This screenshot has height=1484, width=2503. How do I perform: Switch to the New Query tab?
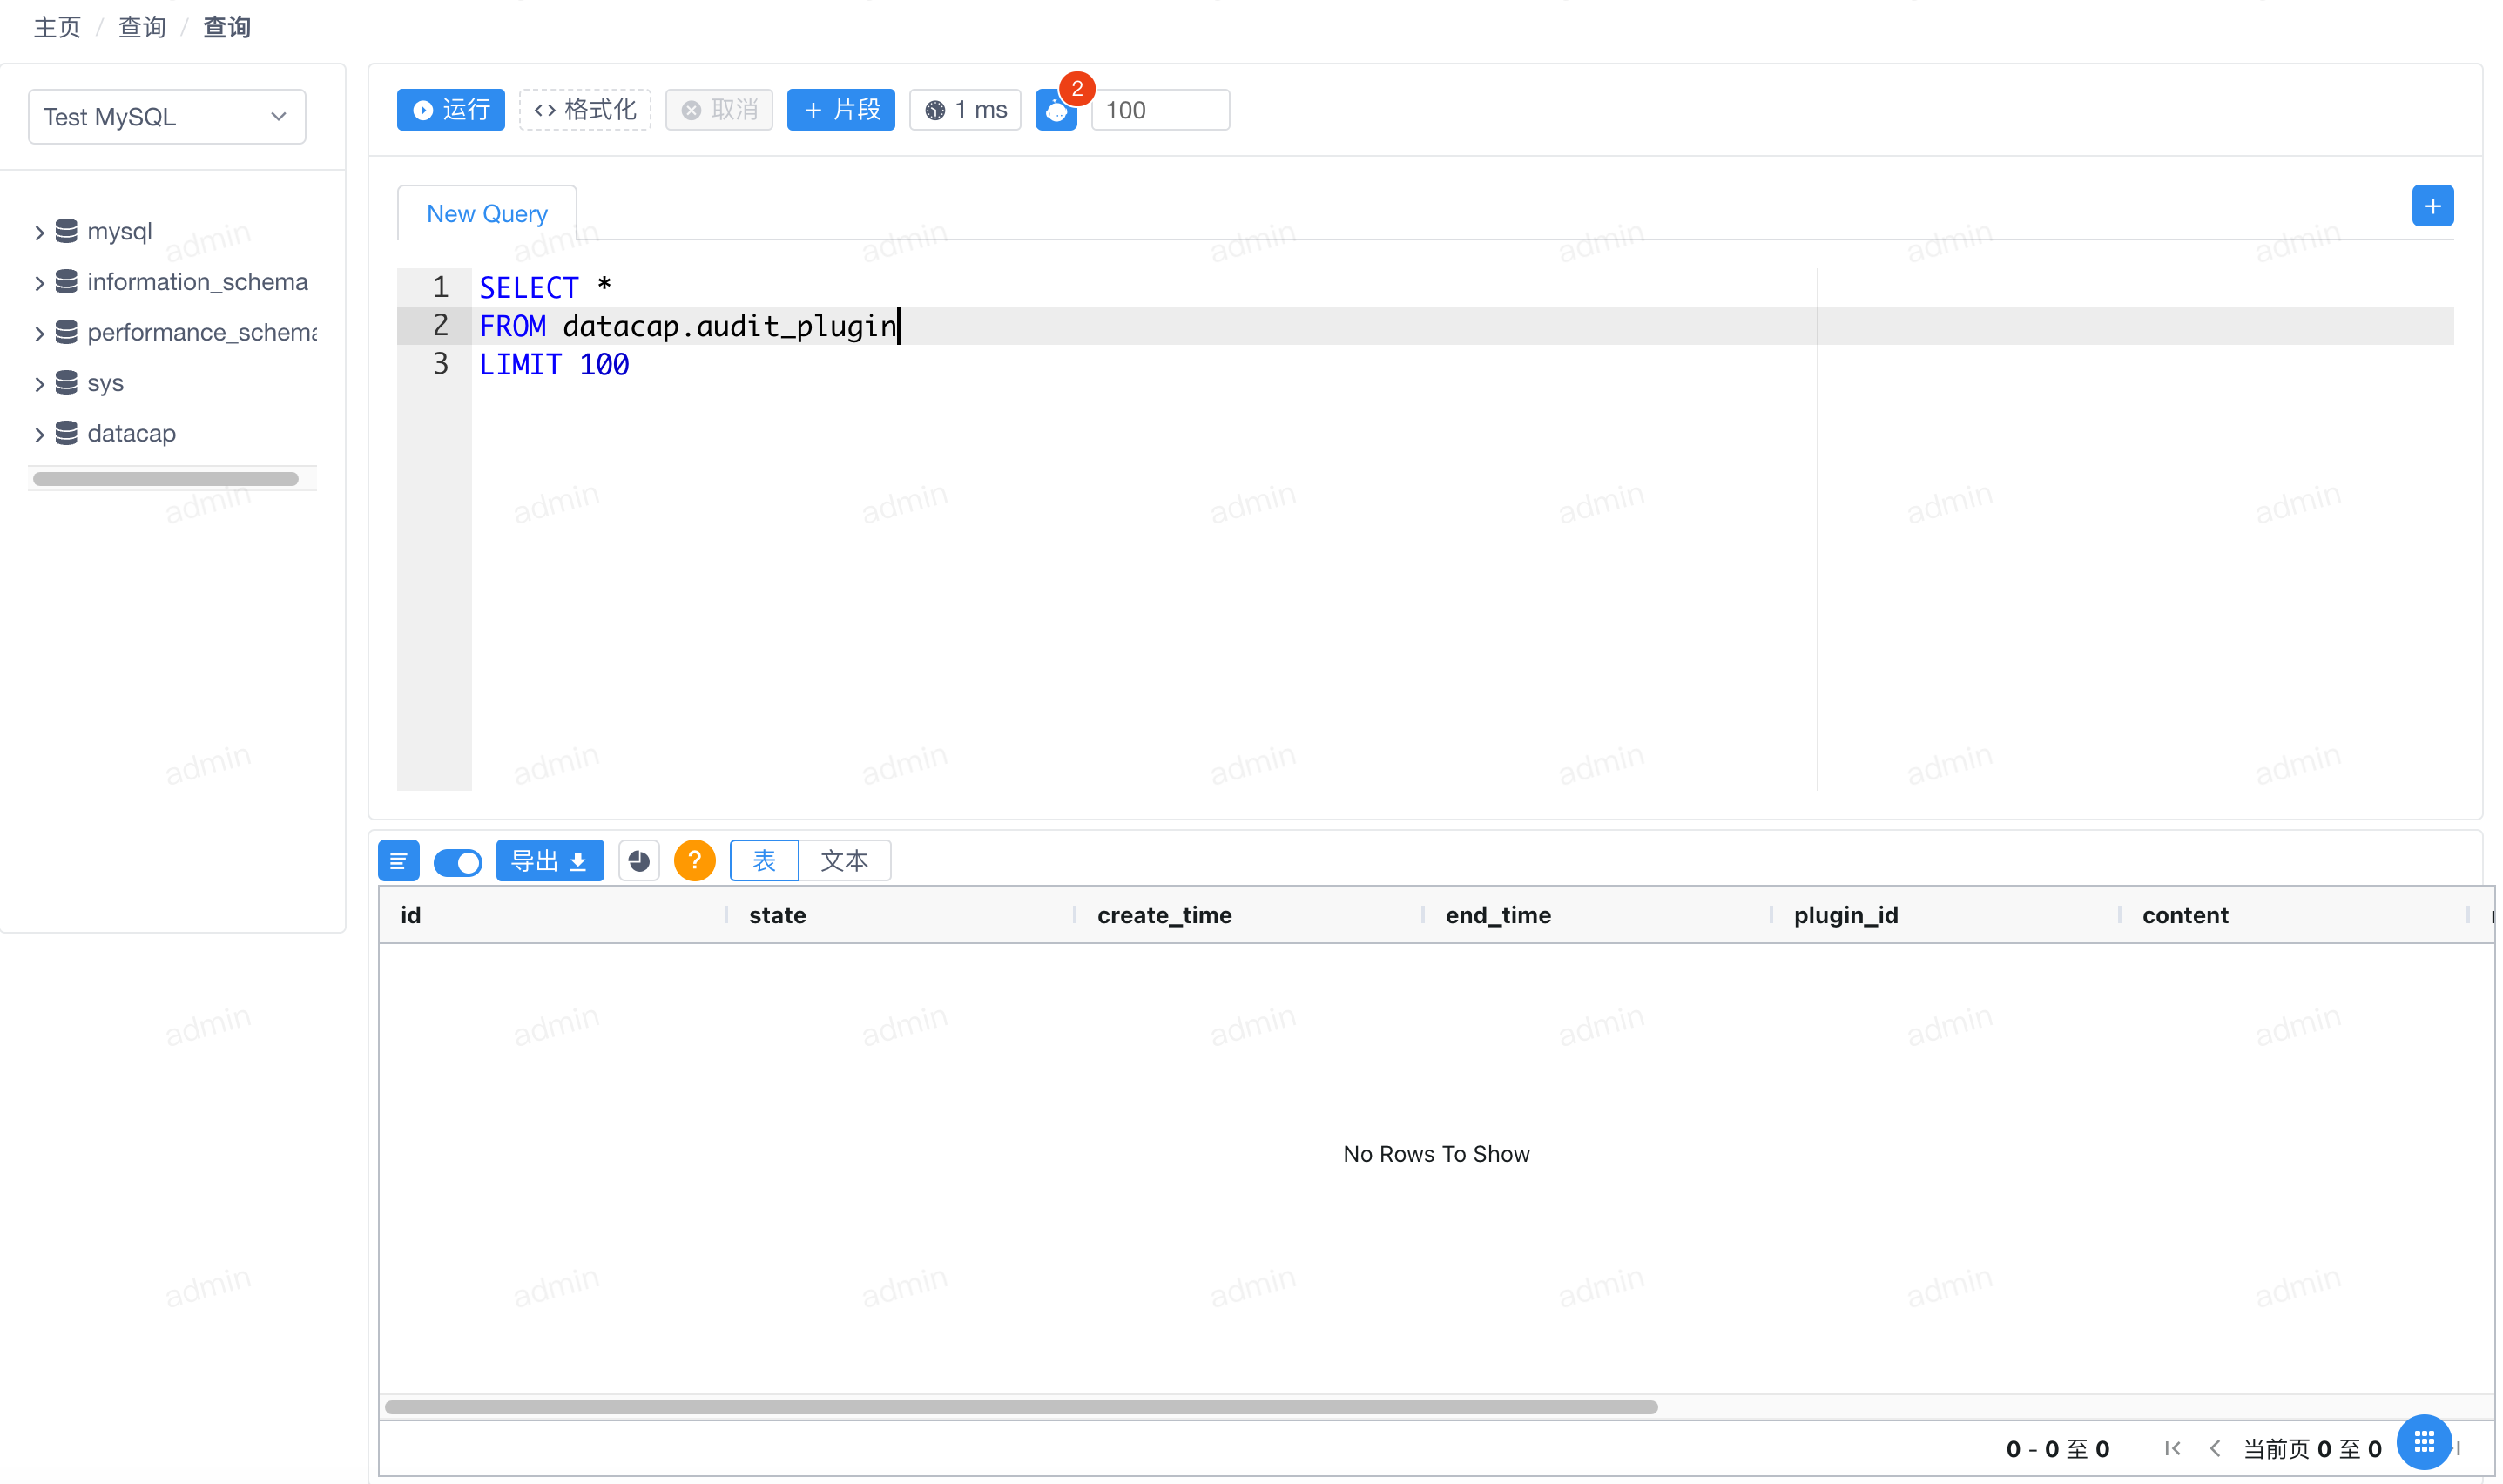pyautogui.click(x=487, y=214)
